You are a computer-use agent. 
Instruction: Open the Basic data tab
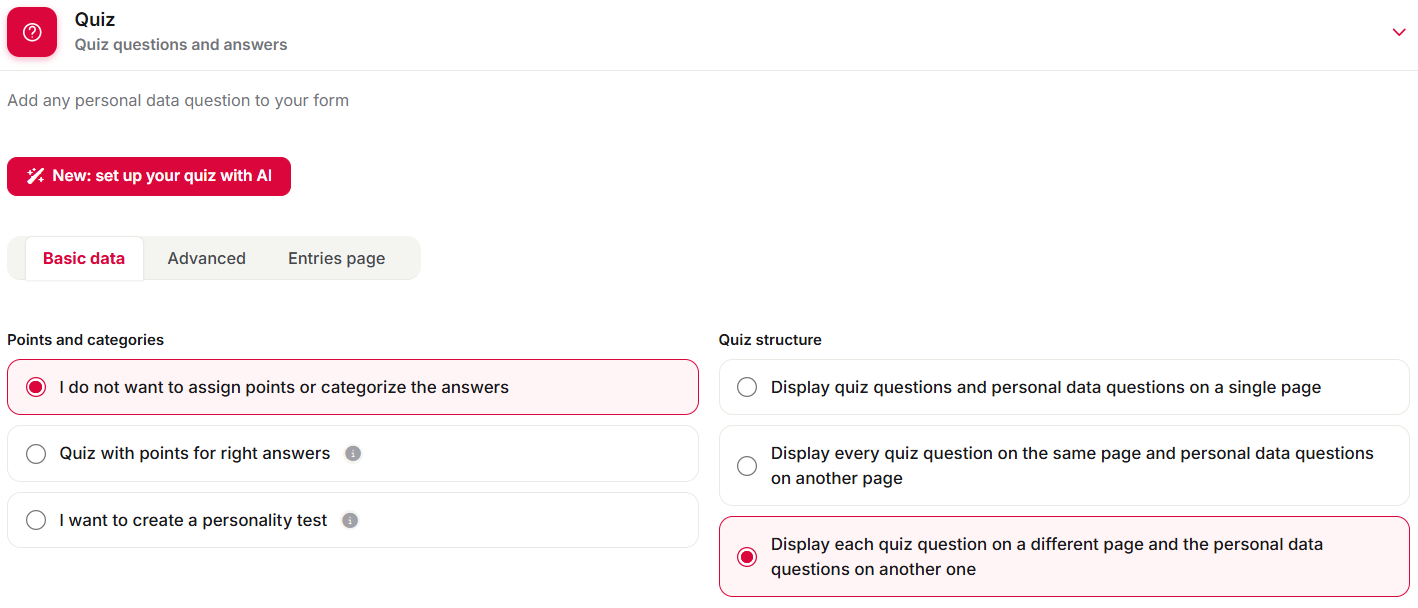click(x=84, y=258)
